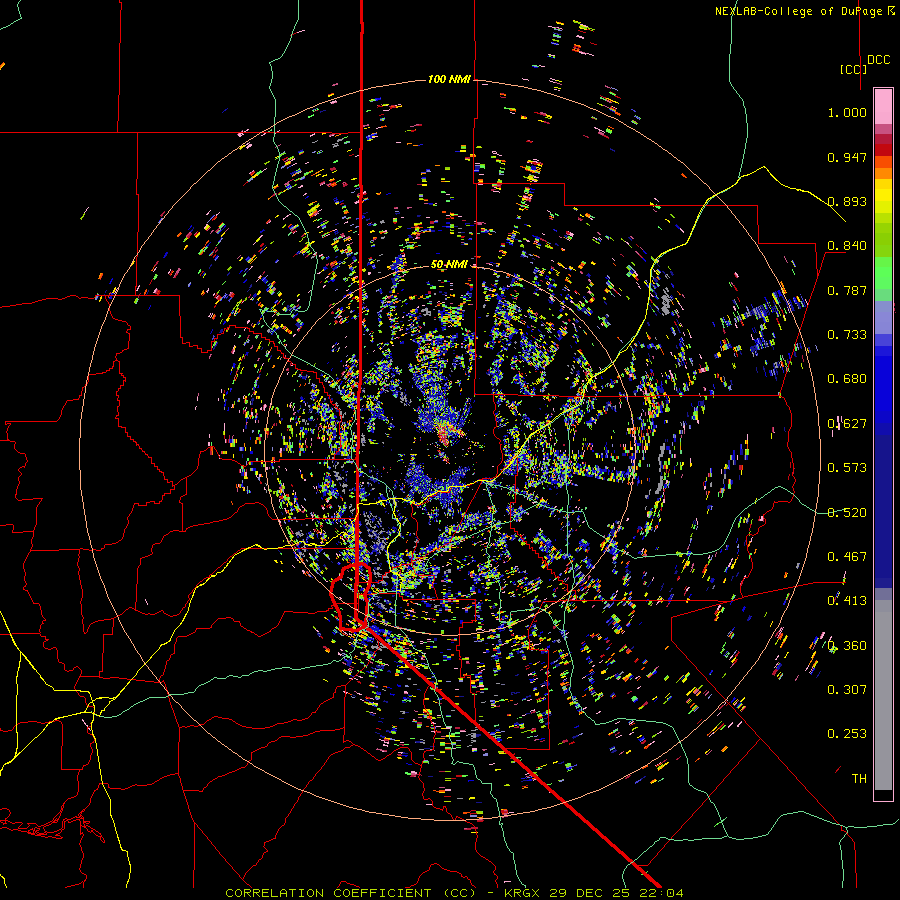Select the 0.627 legend value
Viewport: 900px width, 900px height.
pyautogui.click(x=847, y=424)
